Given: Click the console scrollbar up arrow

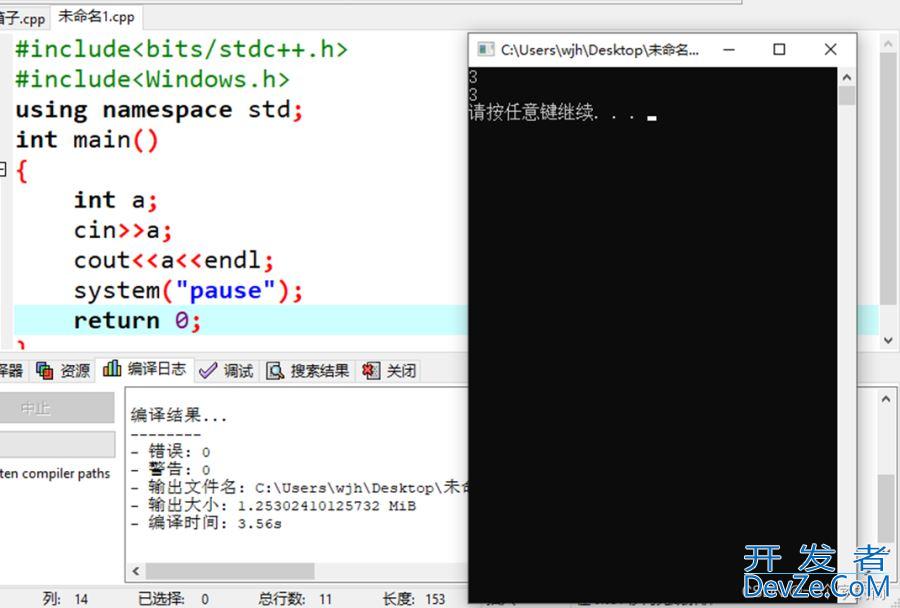Looking at the screenshot, I should click(x=847, y=77).
